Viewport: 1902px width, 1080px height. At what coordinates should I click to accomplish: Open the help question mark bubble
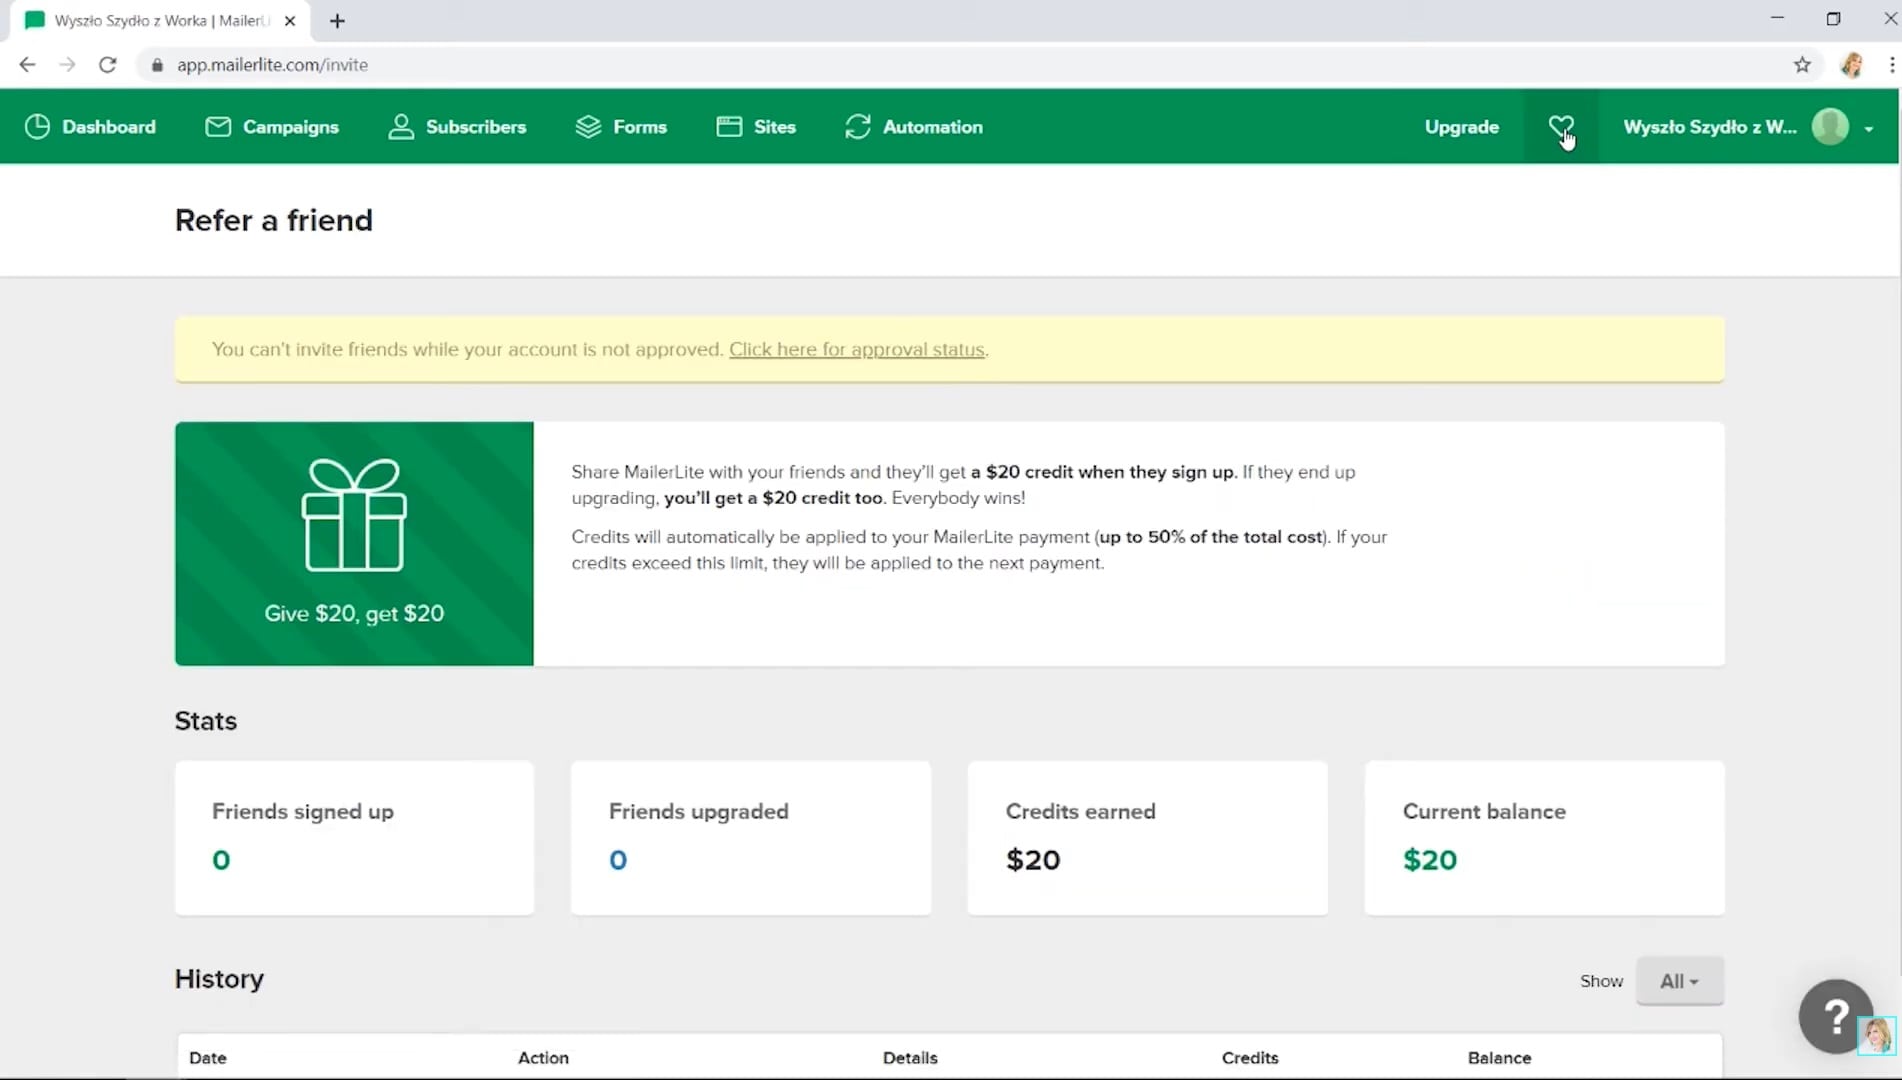[x=1836, y=1016]
